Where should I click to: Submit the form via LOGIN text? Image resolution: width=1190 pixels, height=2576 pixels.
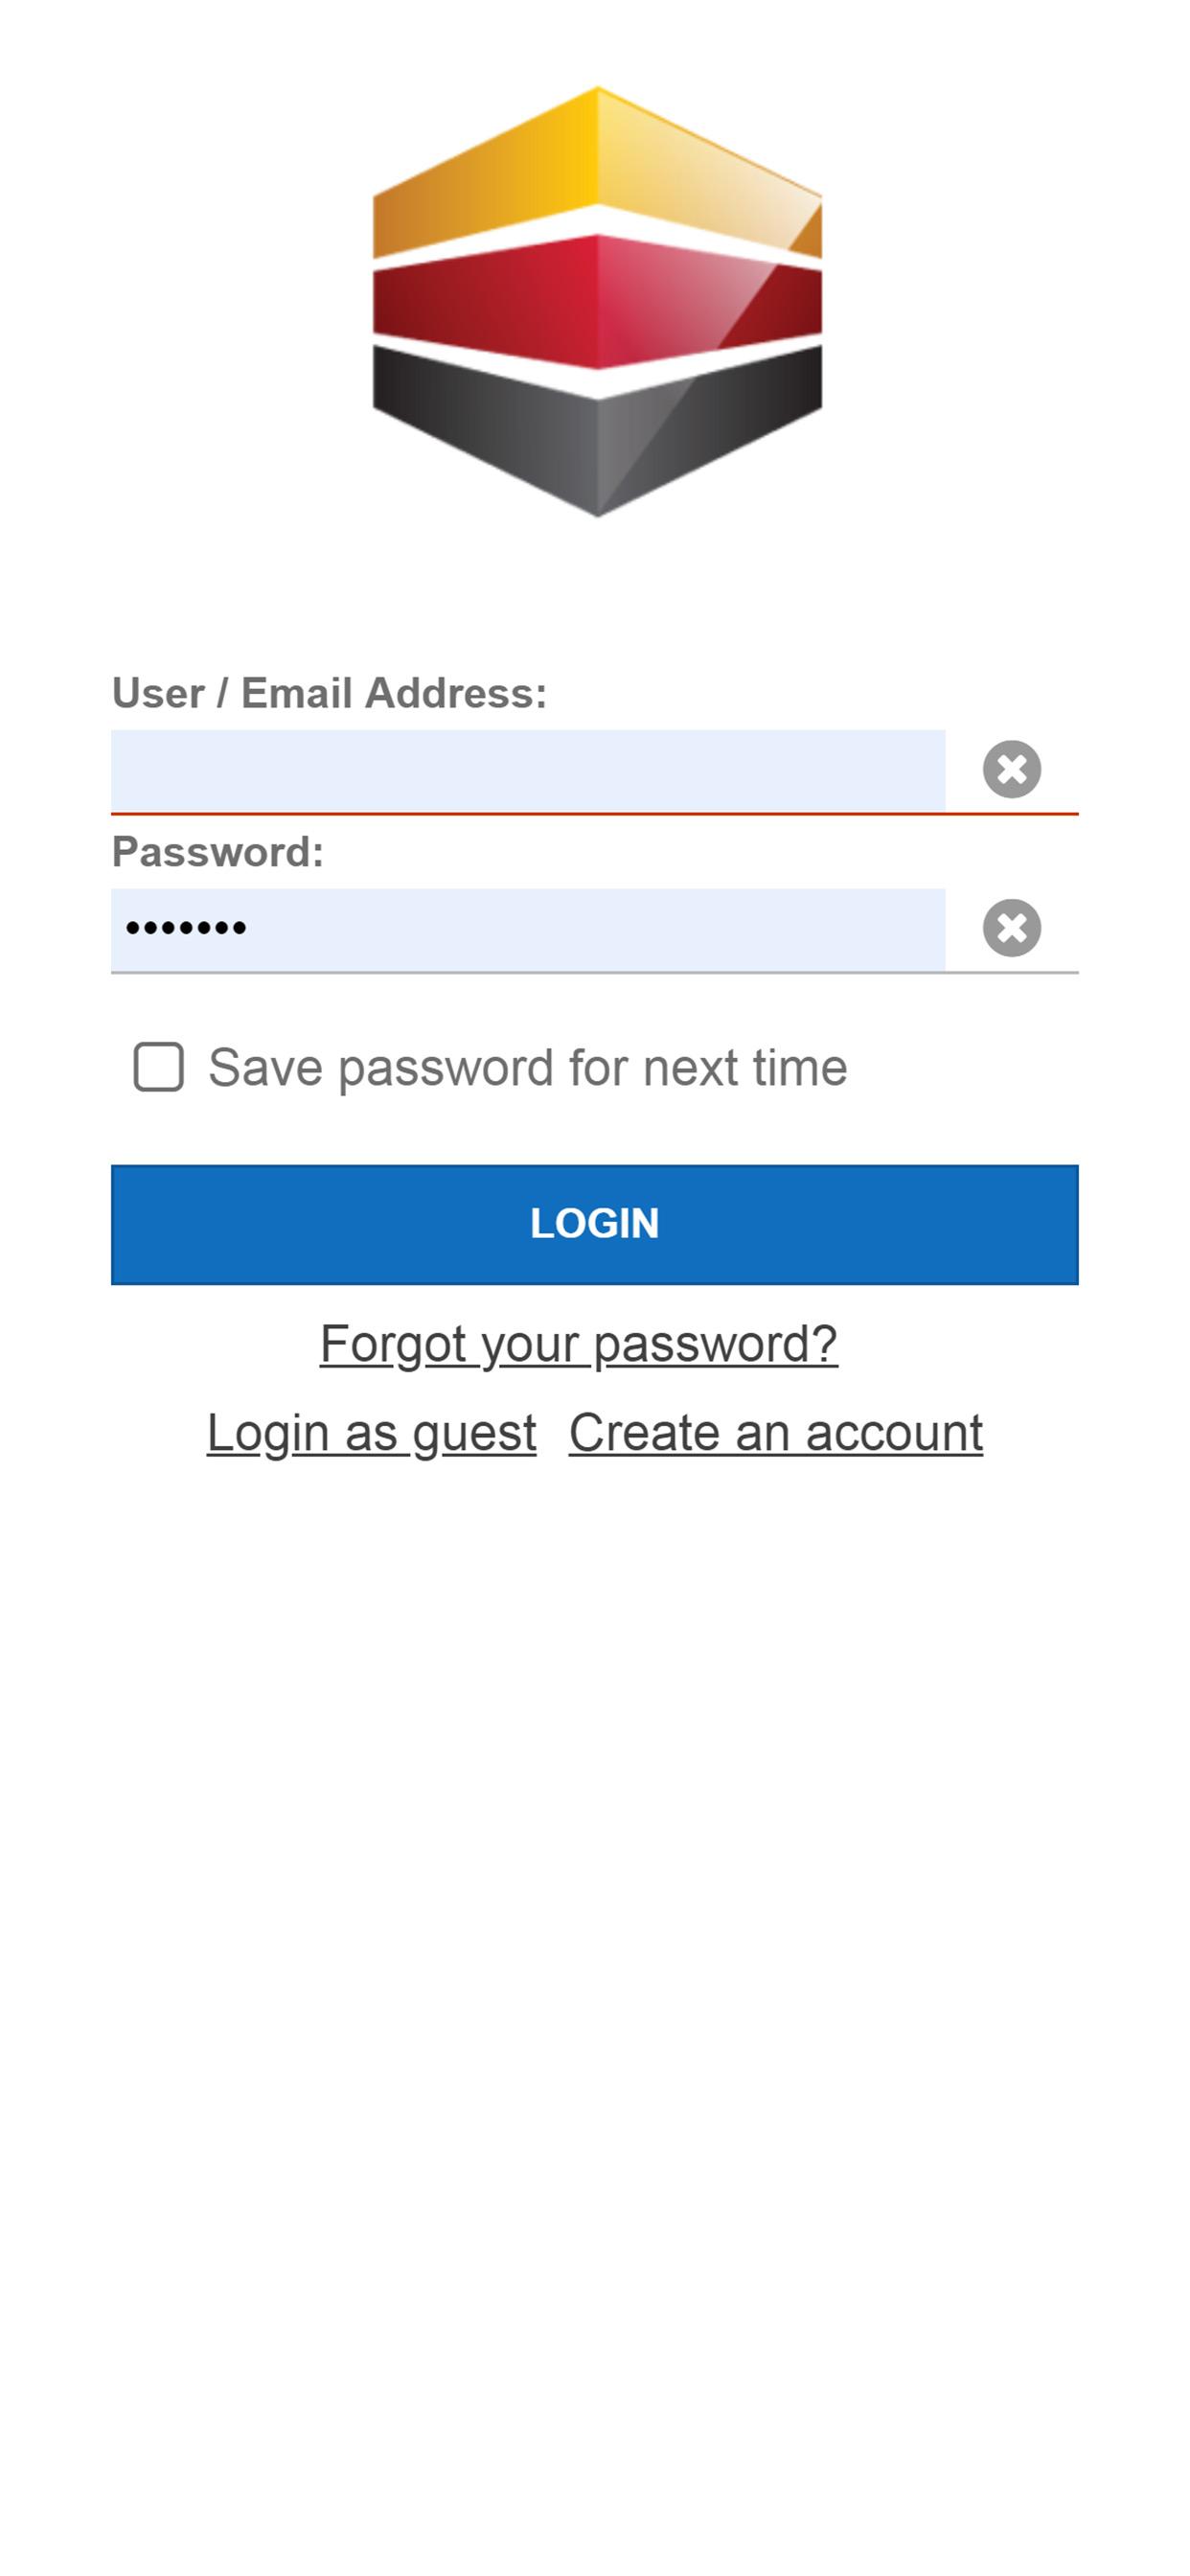(594, 1224)
